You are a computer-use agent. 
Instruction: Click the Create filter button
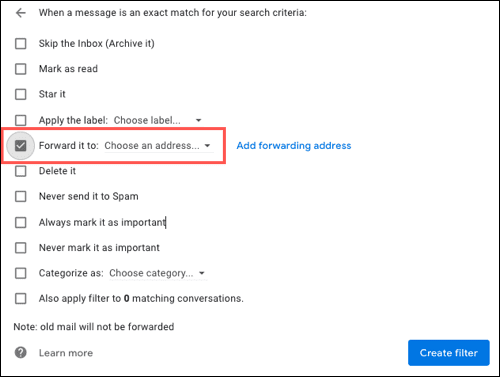[x=449, y=353]
